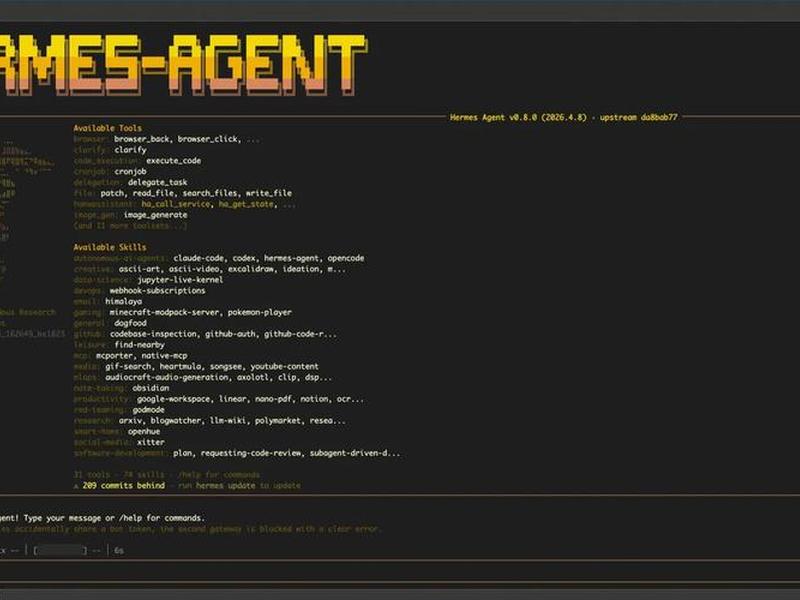This screenshot has height=600, width=800.
Task: Click the 'hermes-agent' skill name
Action: pyautogui.click(x=291, y=258)
